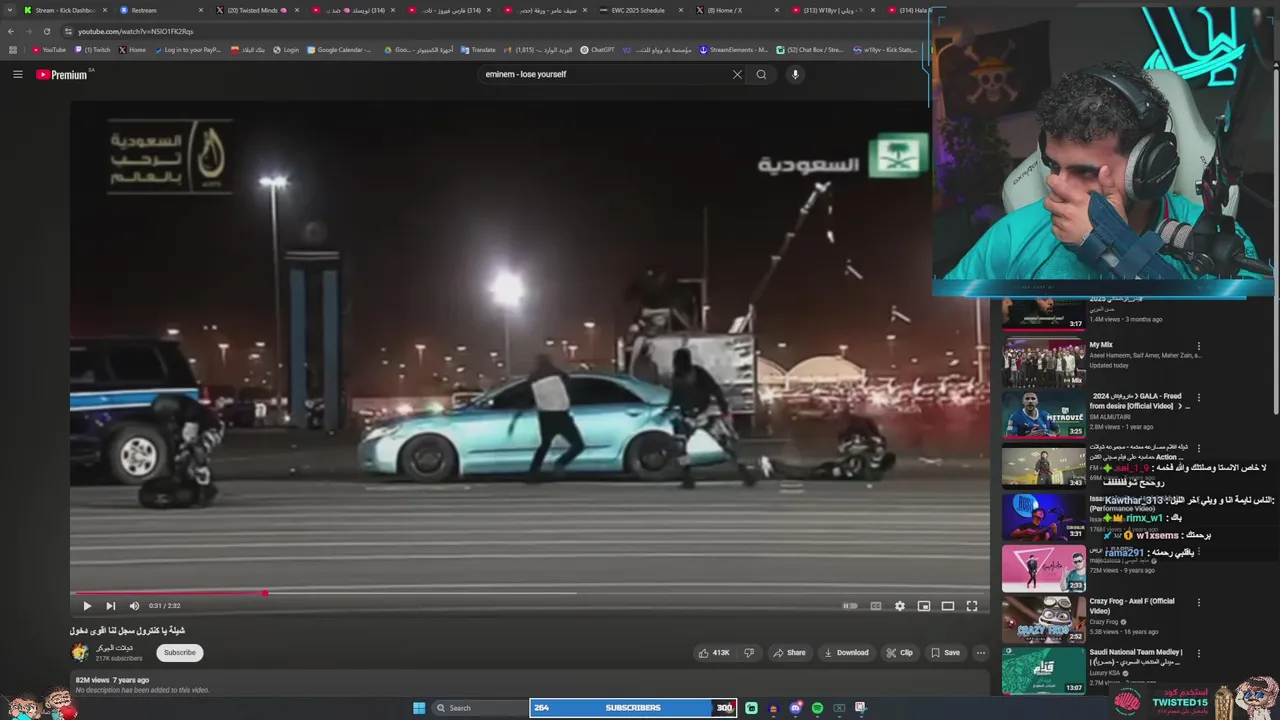The height and width of the screenshot is (720, 1280).
Task: Open the Crazy Frog Axel F thumbnail
Action: point(1043,619)
